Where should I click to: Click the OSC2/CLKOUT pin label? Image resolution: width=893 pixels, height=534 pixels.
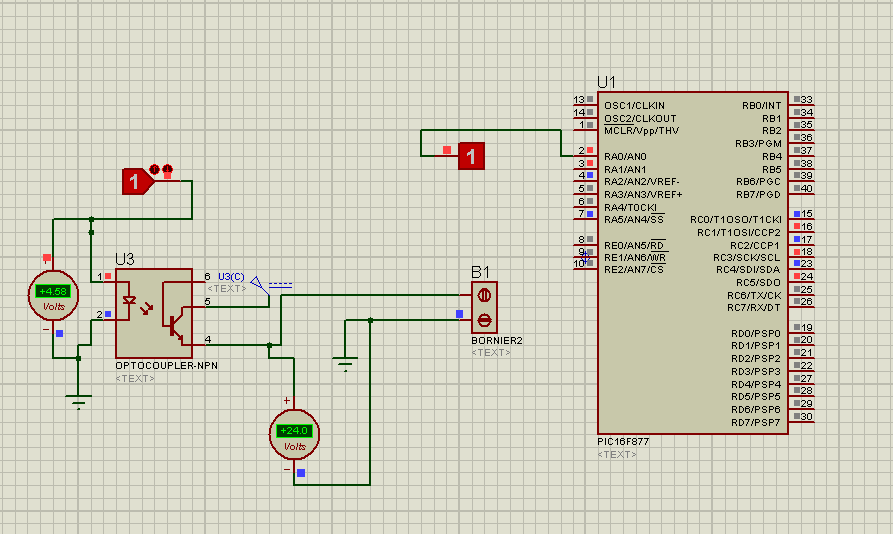pyautogui.click(x=640, y=118)
